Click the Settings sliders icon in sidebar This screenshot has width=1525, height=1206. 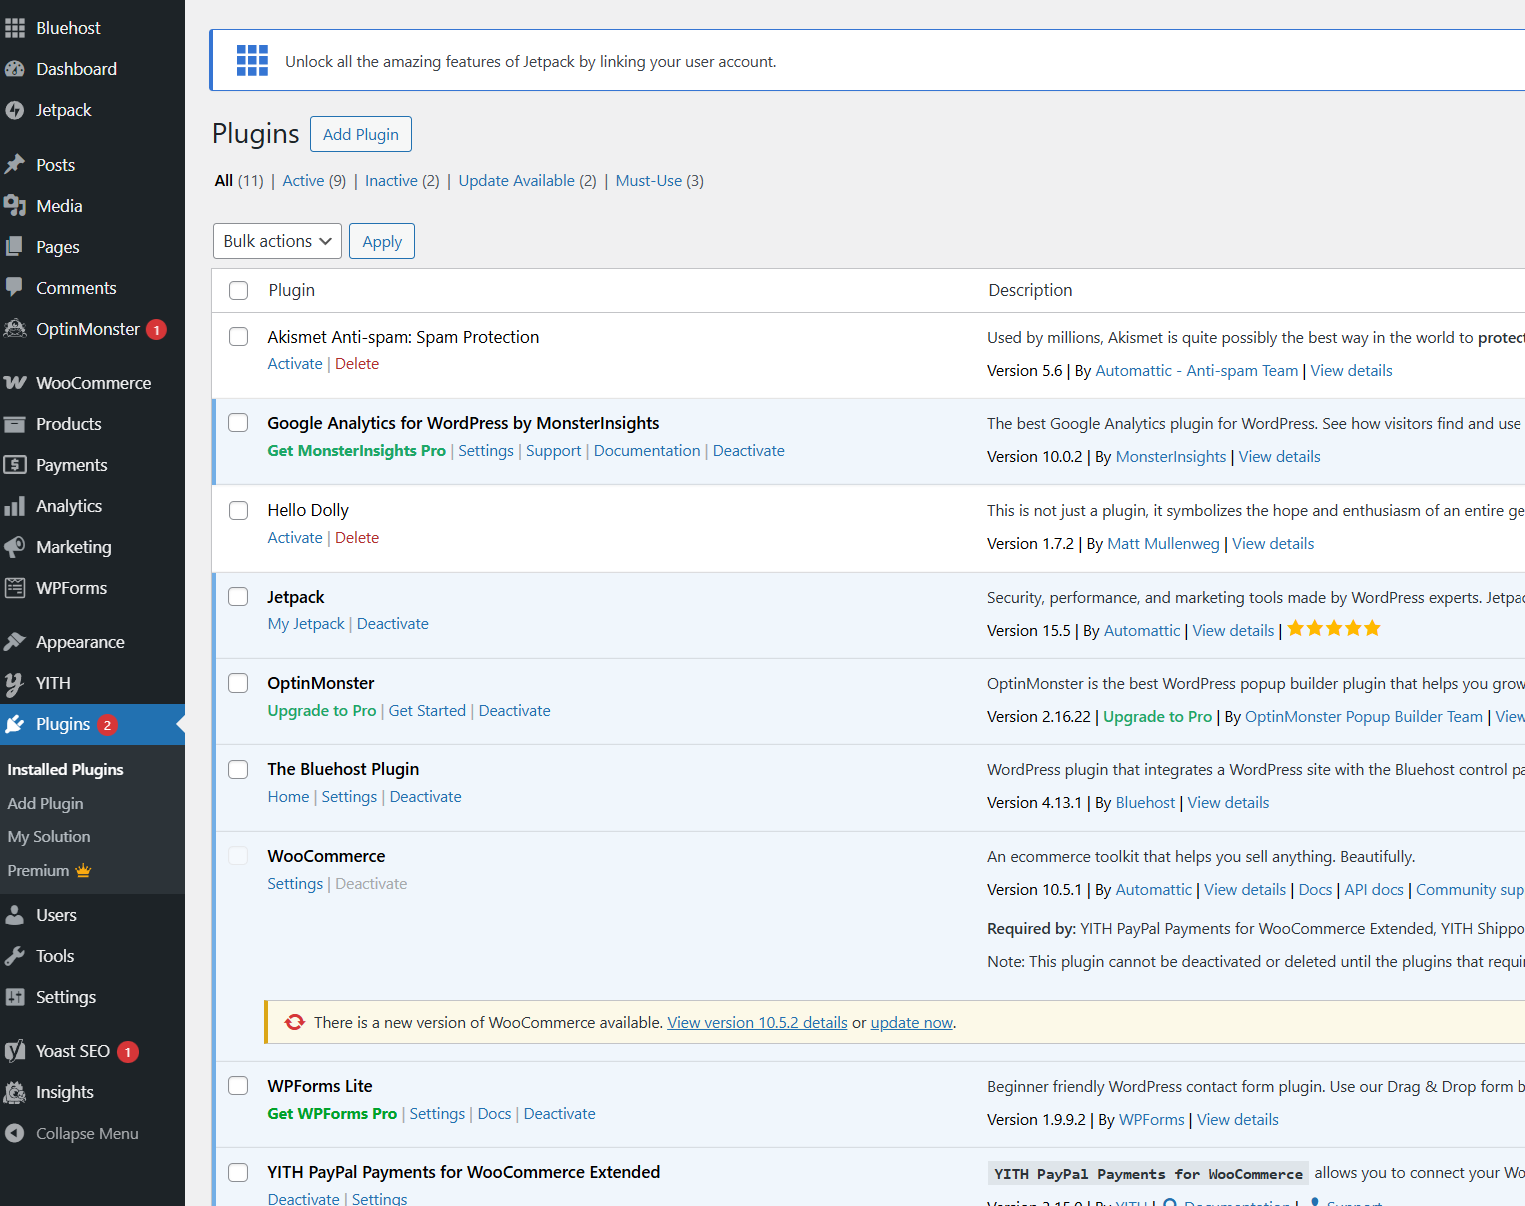(x=15, y=997)
